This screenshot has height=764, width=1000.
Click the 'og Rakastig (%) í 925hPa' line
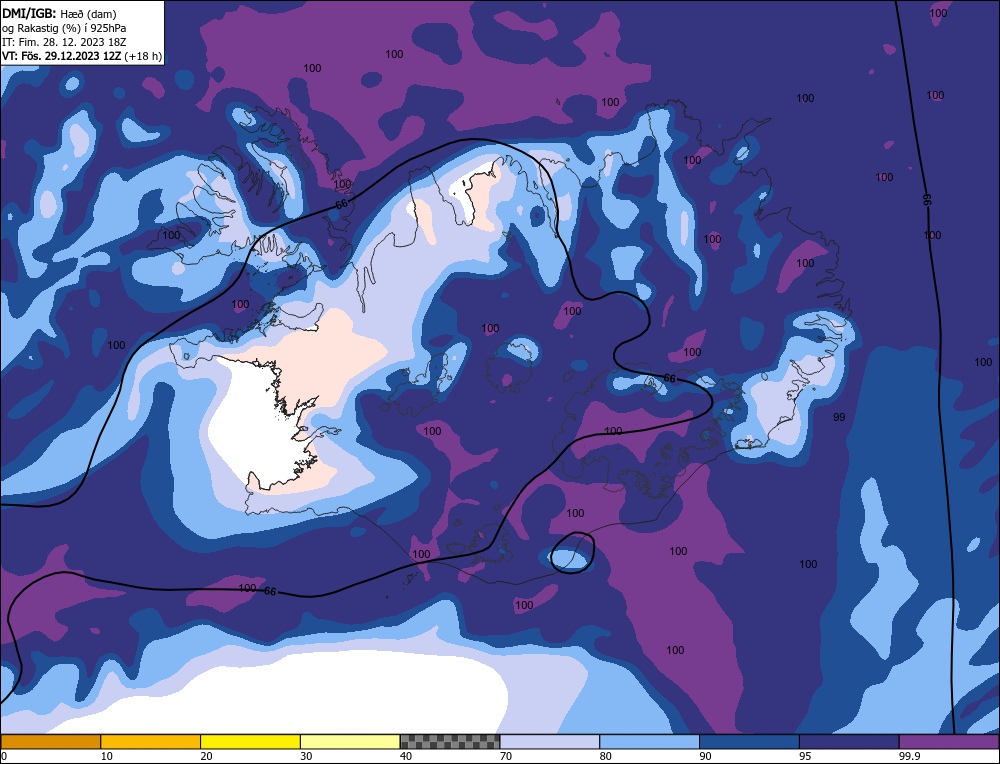point(64,28)
